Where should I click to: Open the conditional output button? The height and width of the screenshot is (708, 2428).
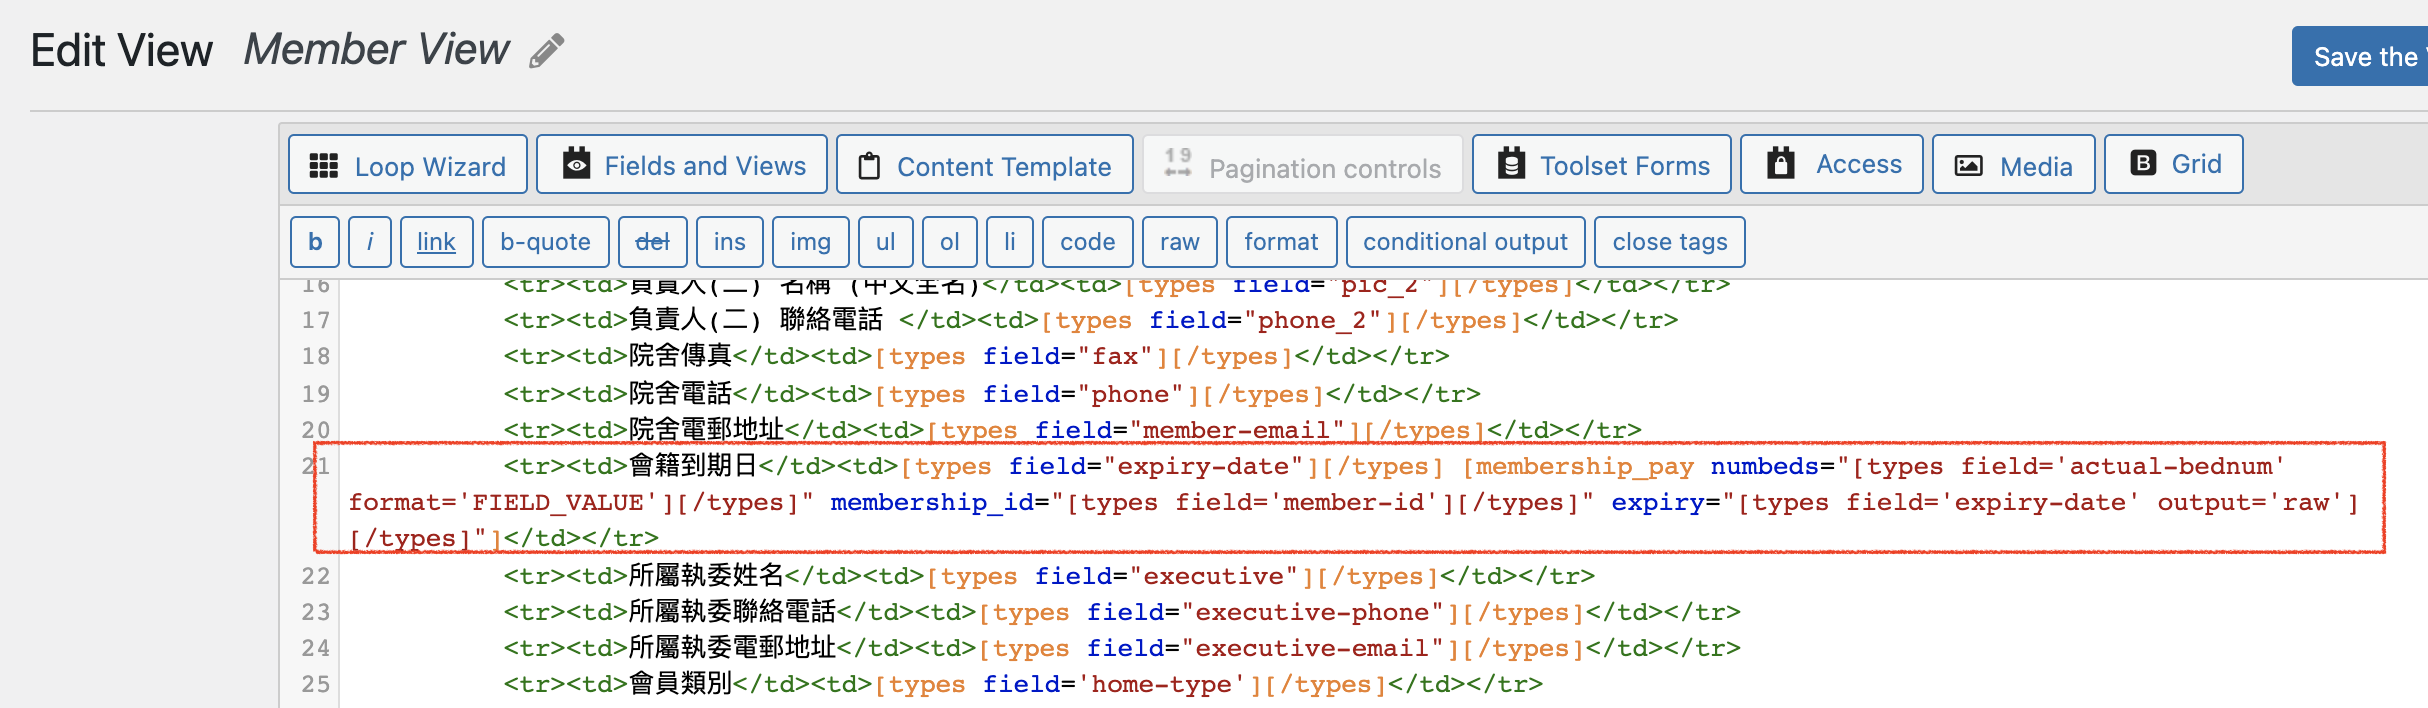tap(1465, 242)
